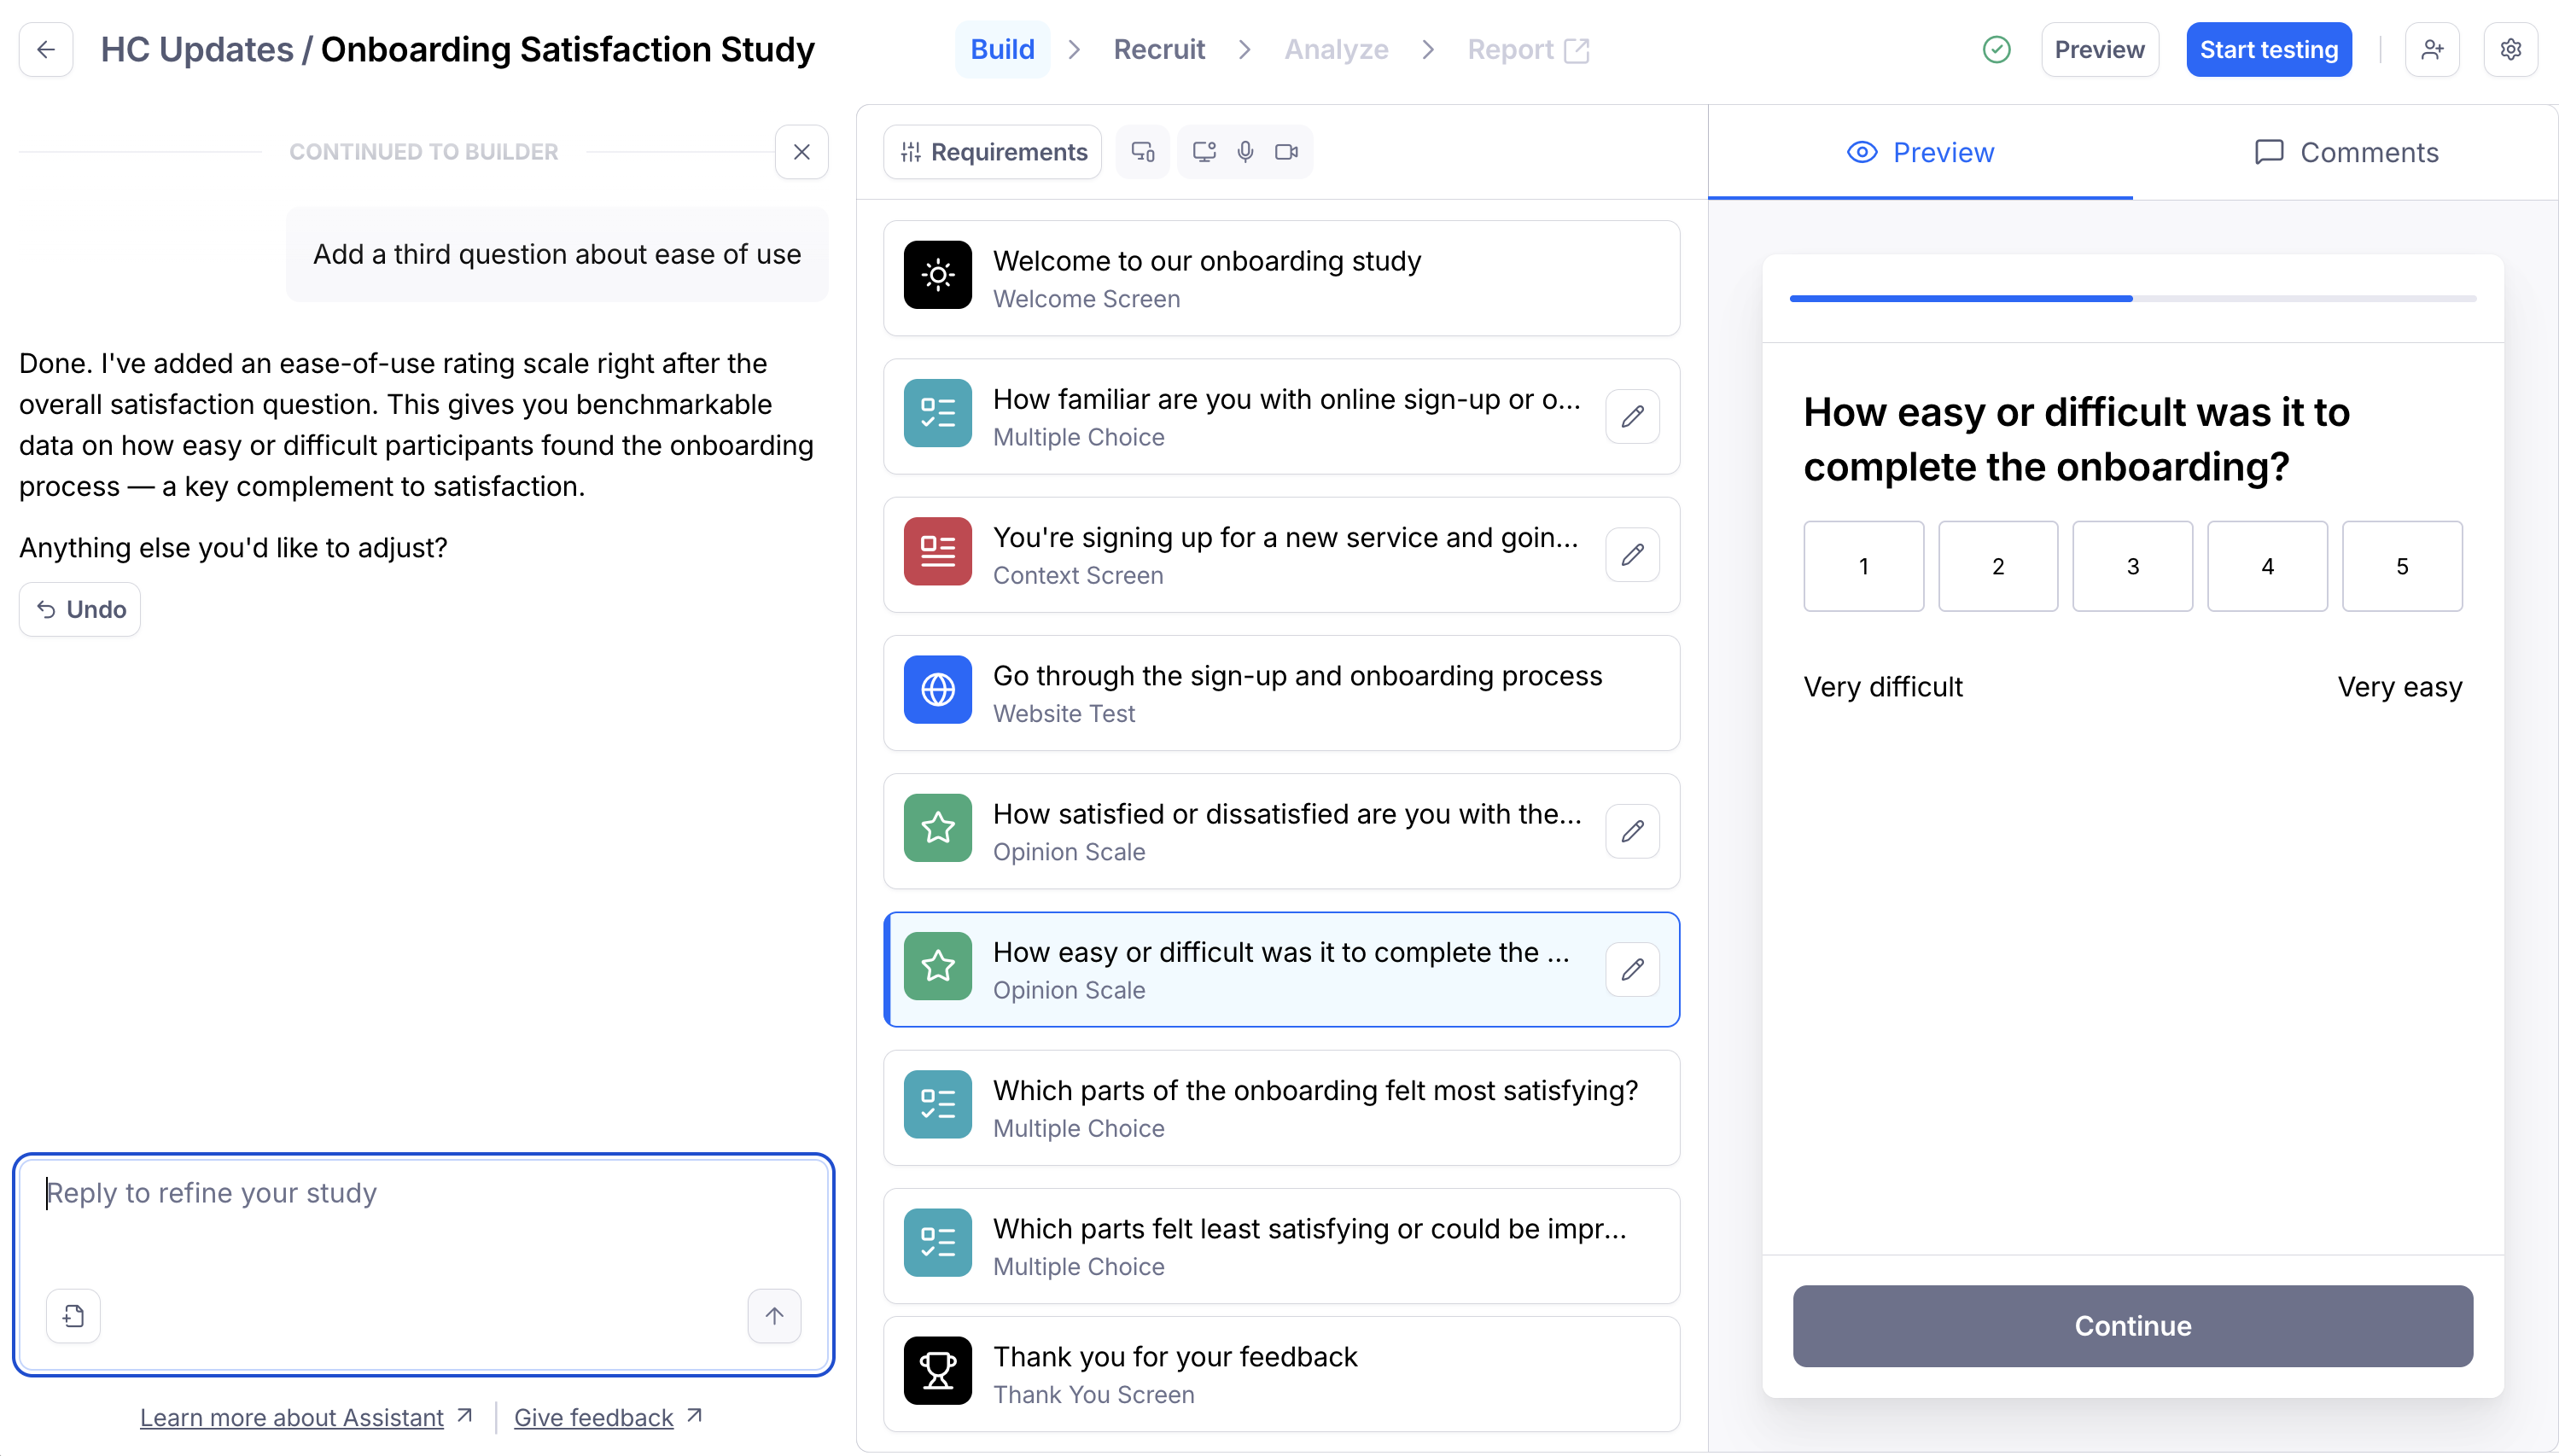
Task: Close the assistant chat panel
Action: (801, 152)
